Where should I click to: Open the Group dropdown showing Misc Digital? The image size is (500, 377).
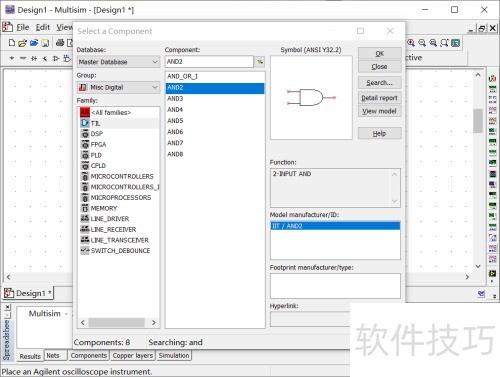(x=118, y=87)
